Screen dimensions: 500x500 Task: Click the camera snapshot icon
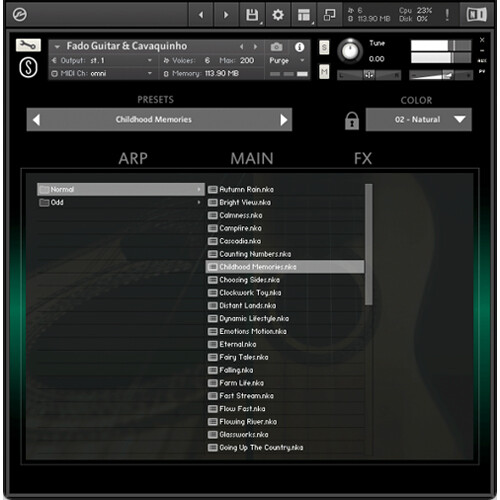276,47
